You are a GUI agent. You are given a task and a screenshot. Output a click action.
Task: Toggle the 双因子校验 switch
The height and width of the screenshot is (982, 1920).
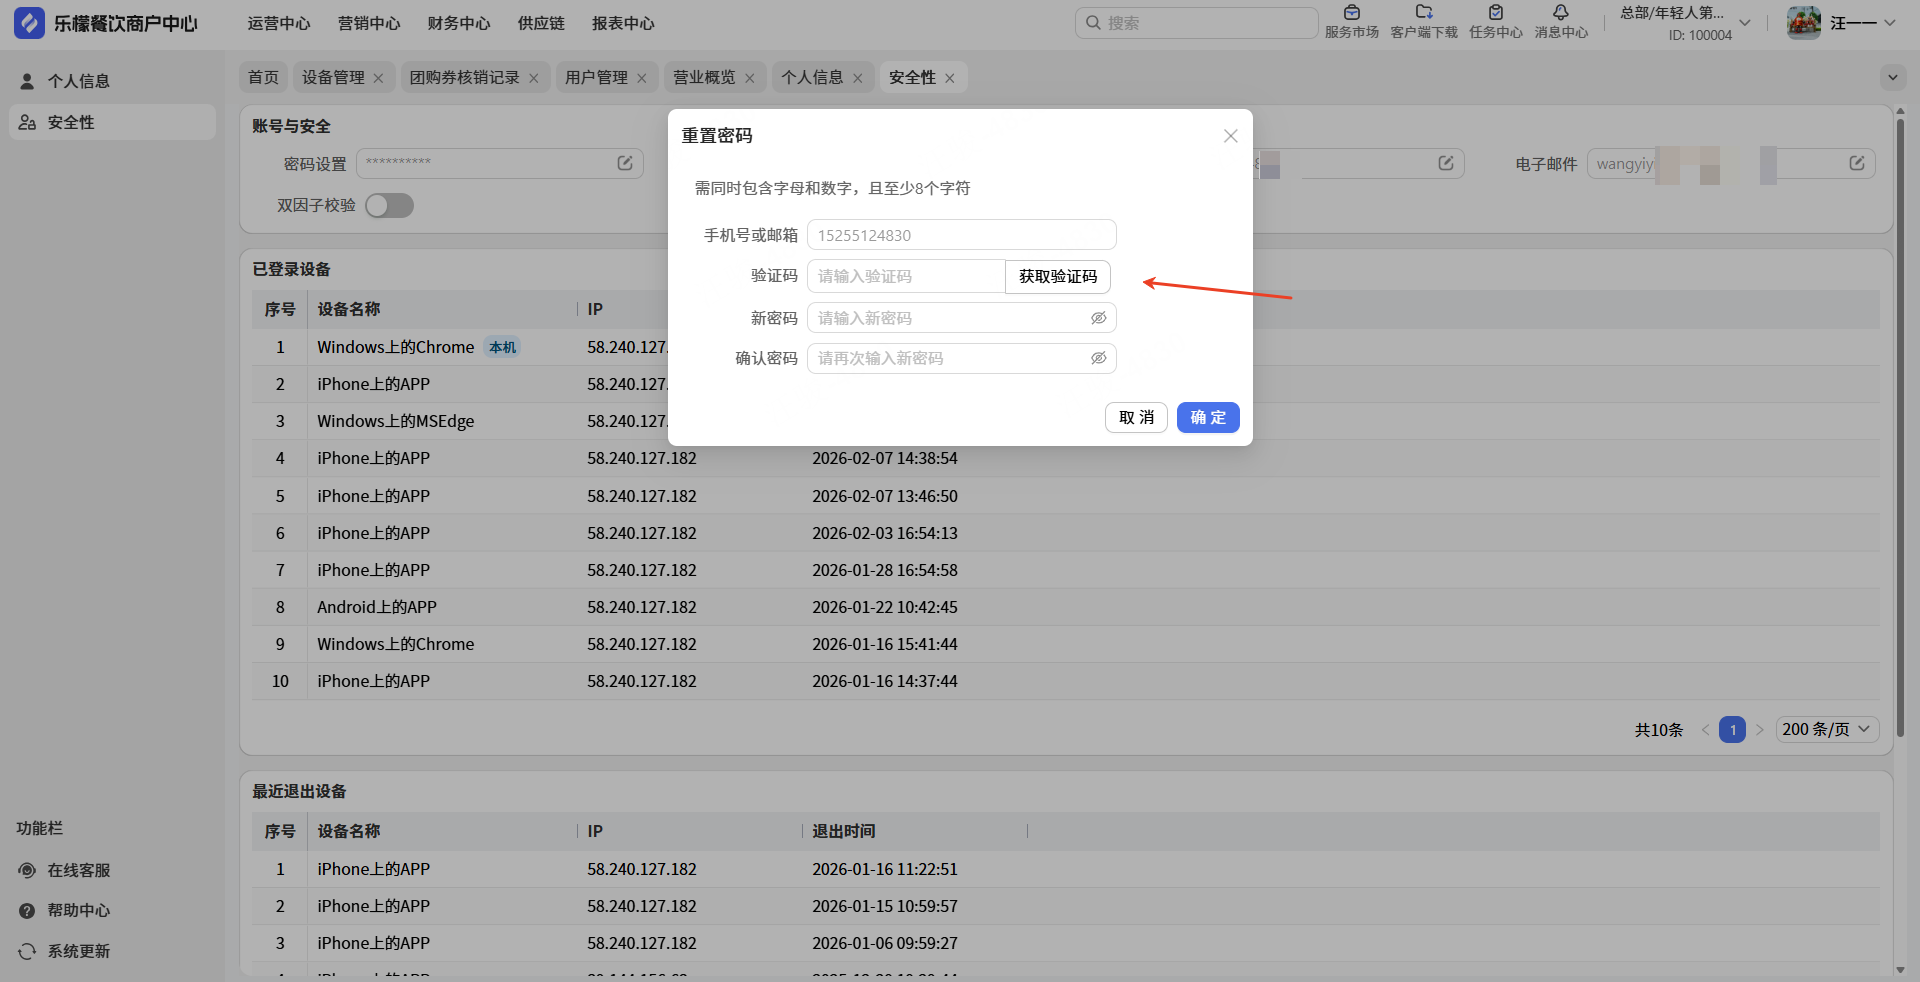pyautogui.click(x=389, y=205)
